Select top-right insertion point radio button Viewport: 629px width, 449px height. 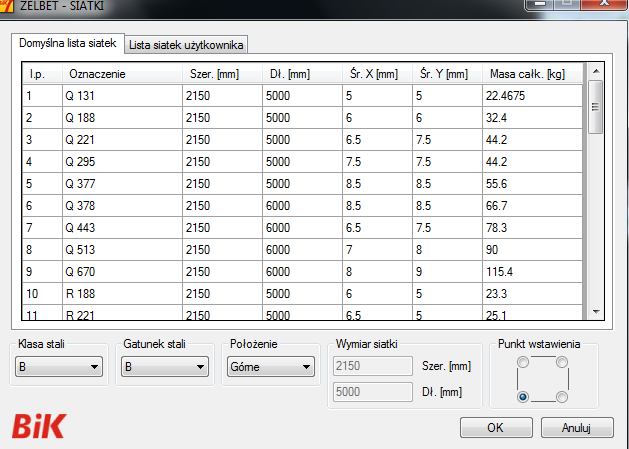[562, 362]
